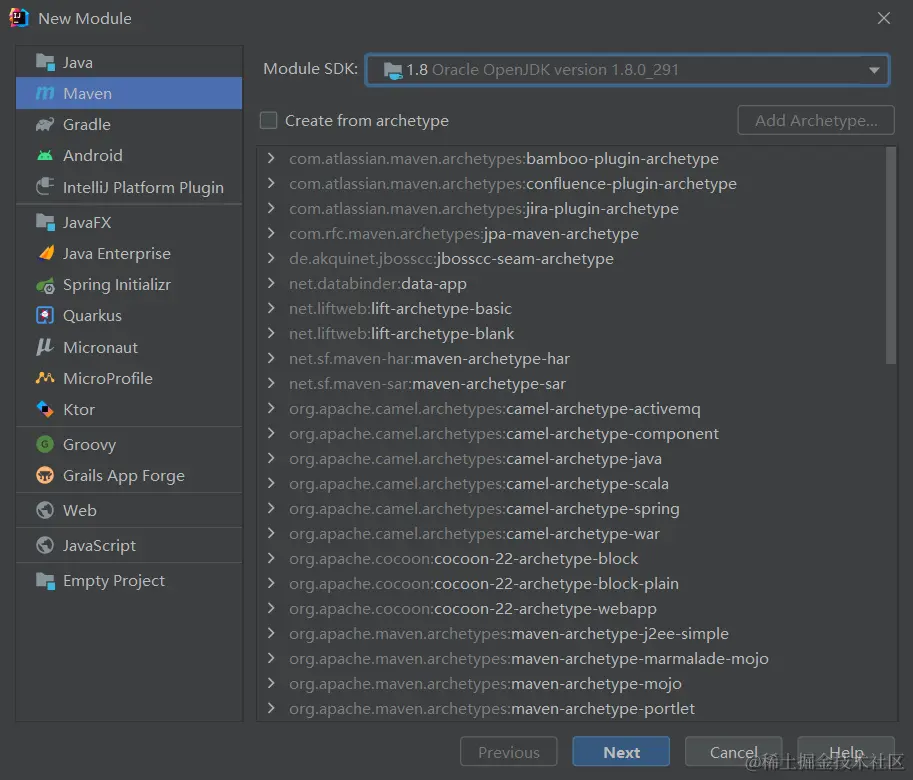Choose the Quarkus icon in sidebar
The image size is (913, 780).
coord(45,316)
